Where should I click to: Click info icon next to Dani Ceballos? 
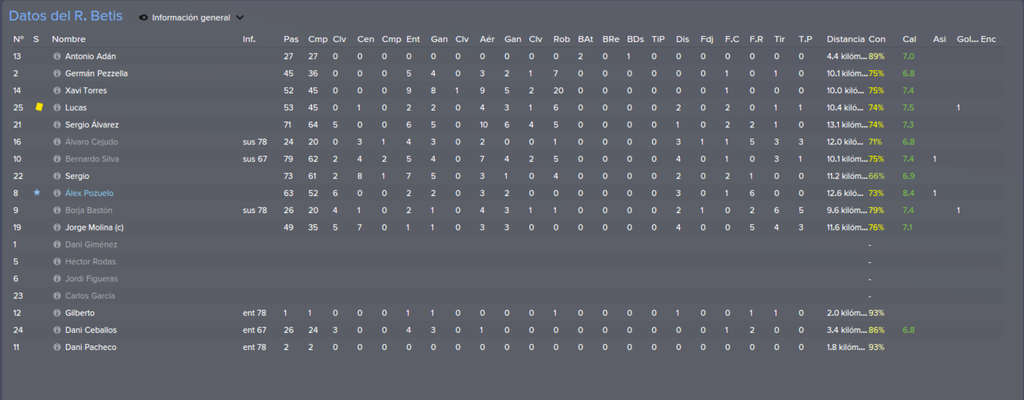(57, 330)
